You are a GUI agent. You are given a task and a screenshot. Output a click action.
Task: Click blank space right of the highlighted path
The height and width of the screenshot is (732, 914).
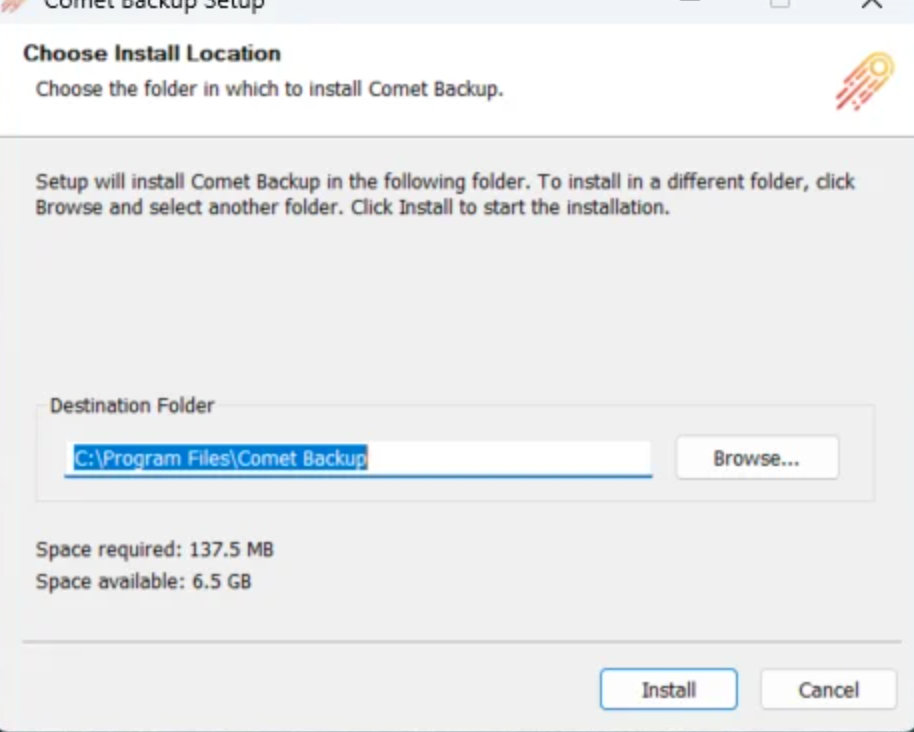510,458
